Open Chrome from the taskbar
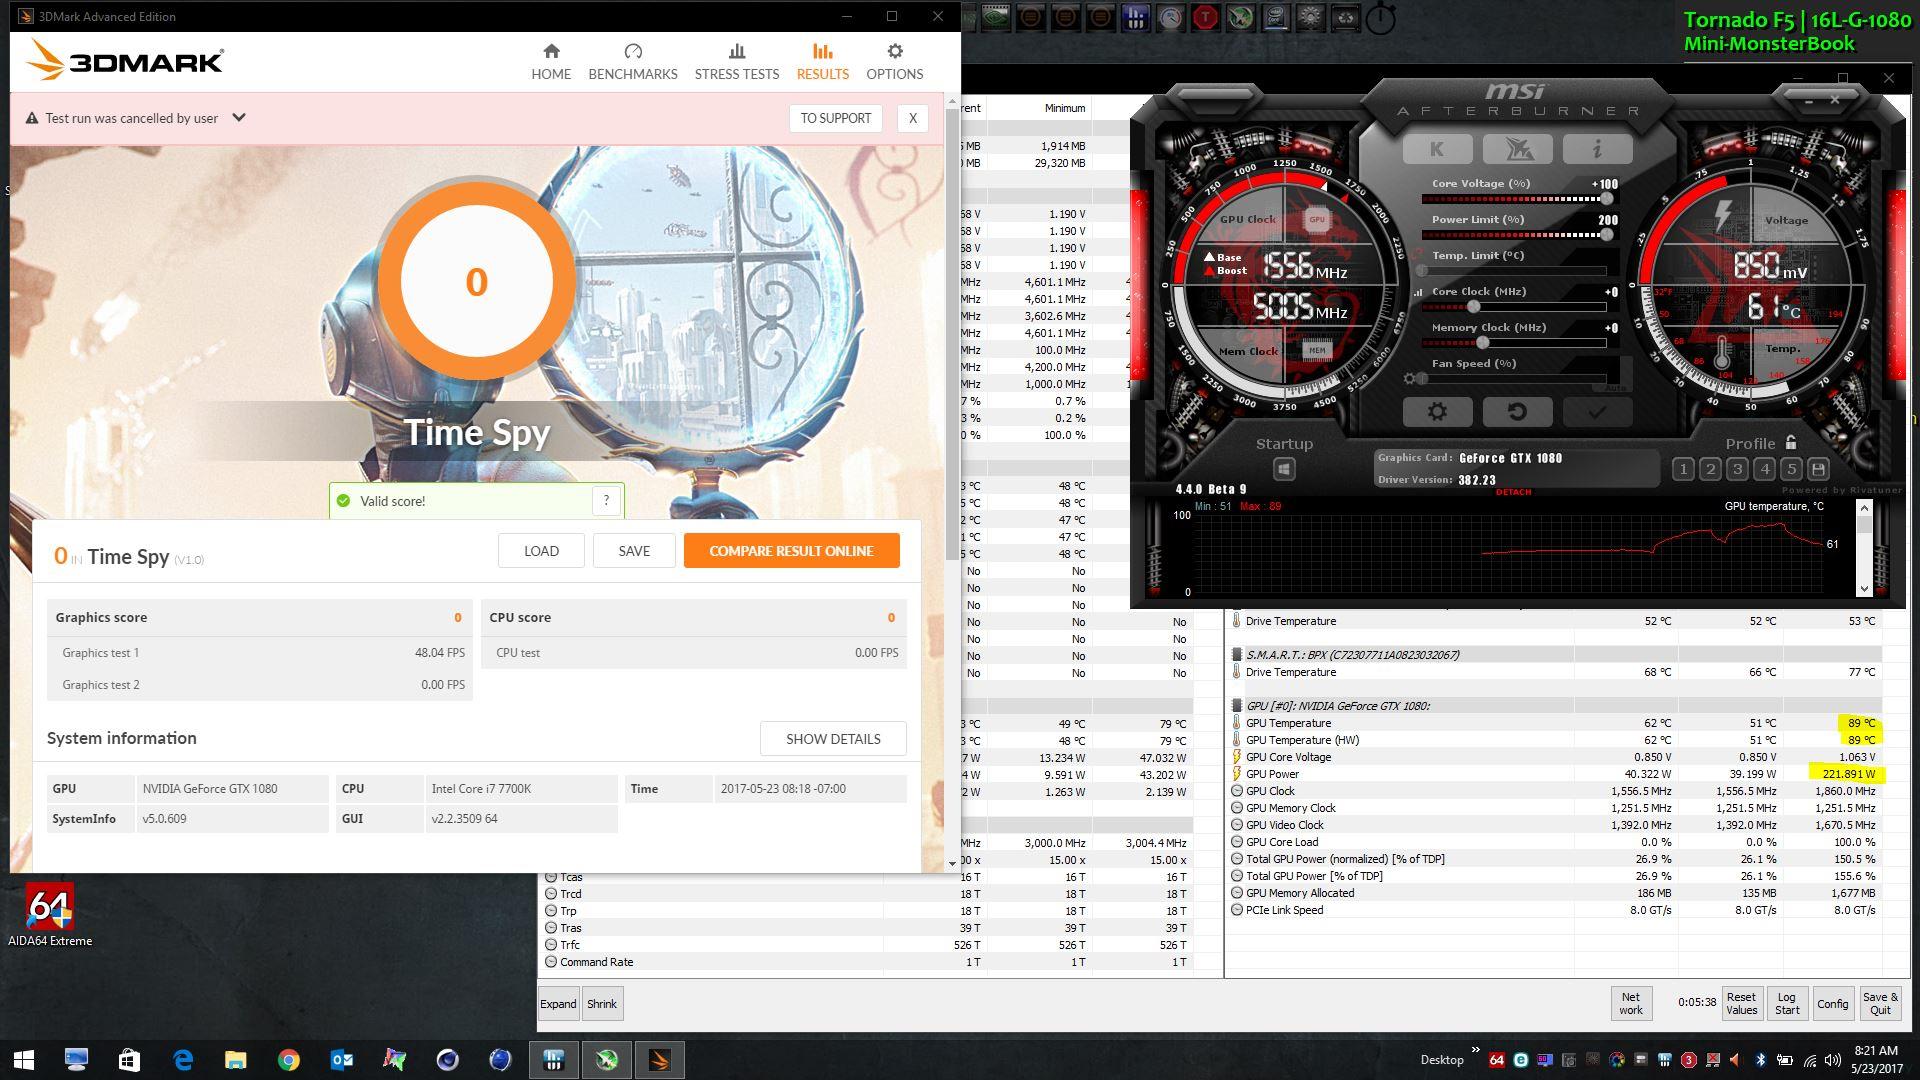Image resolution: width=1920 pixels, height=1080 pixels. [x=288, y=1059]
